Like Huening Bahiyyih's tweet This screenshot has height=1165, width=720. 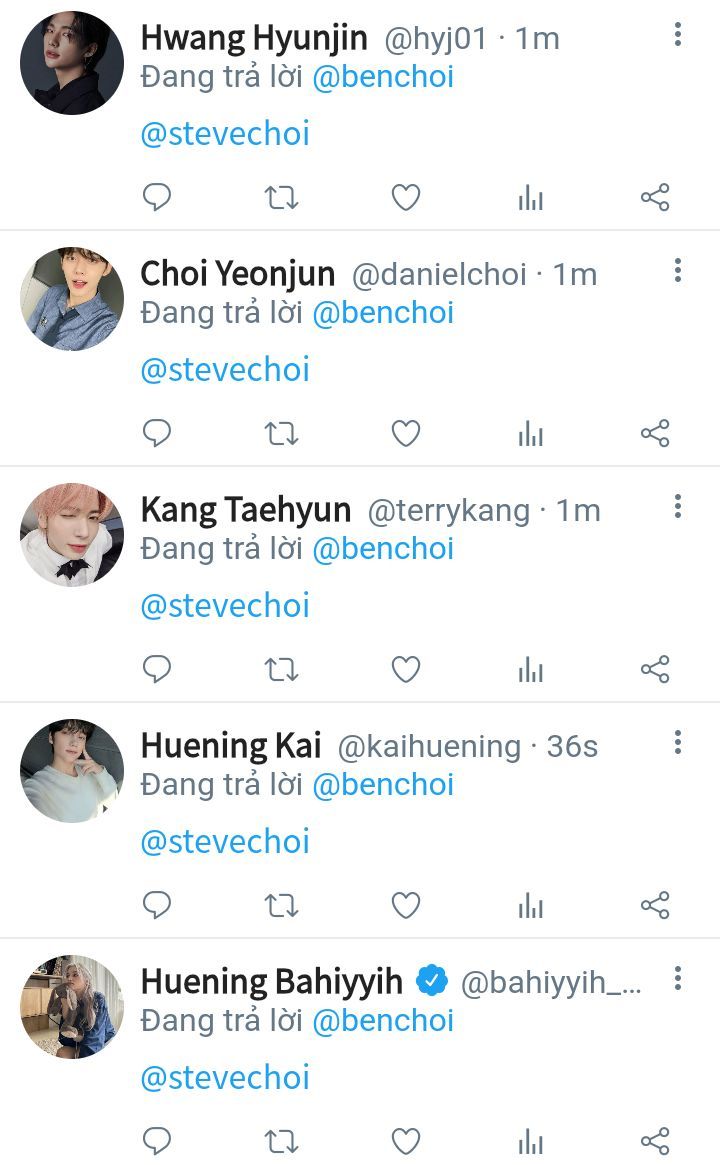[x=405, y=1140]
